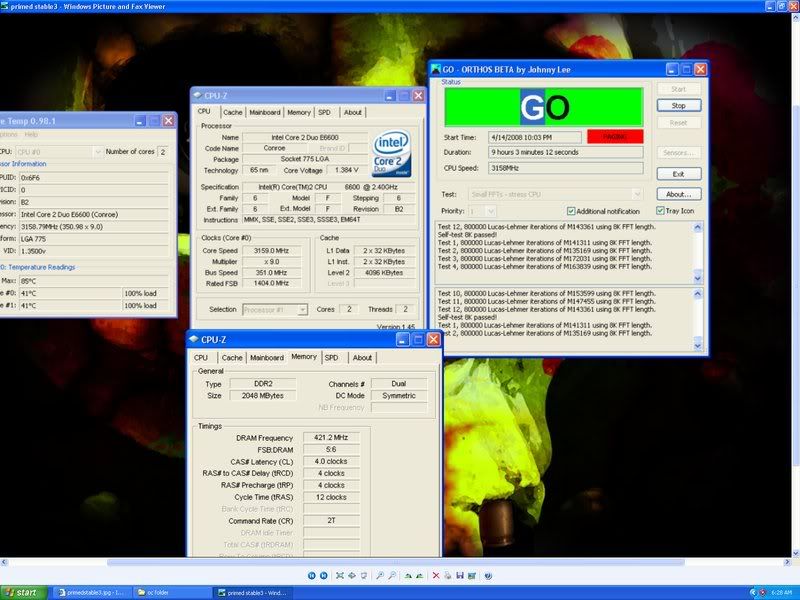Print the picture using the printer icon
Viewport: 800px width, 600px height.
(447, 576)
